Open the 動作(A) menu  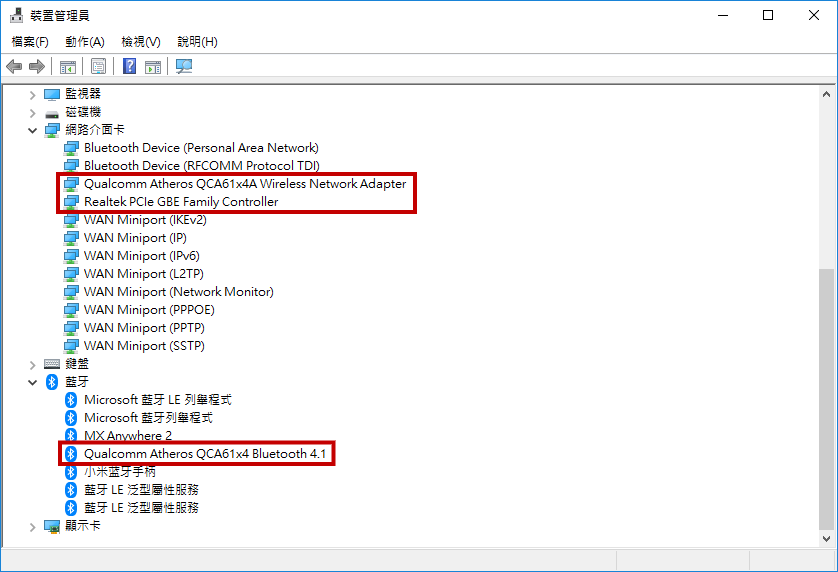pos(85,42)
